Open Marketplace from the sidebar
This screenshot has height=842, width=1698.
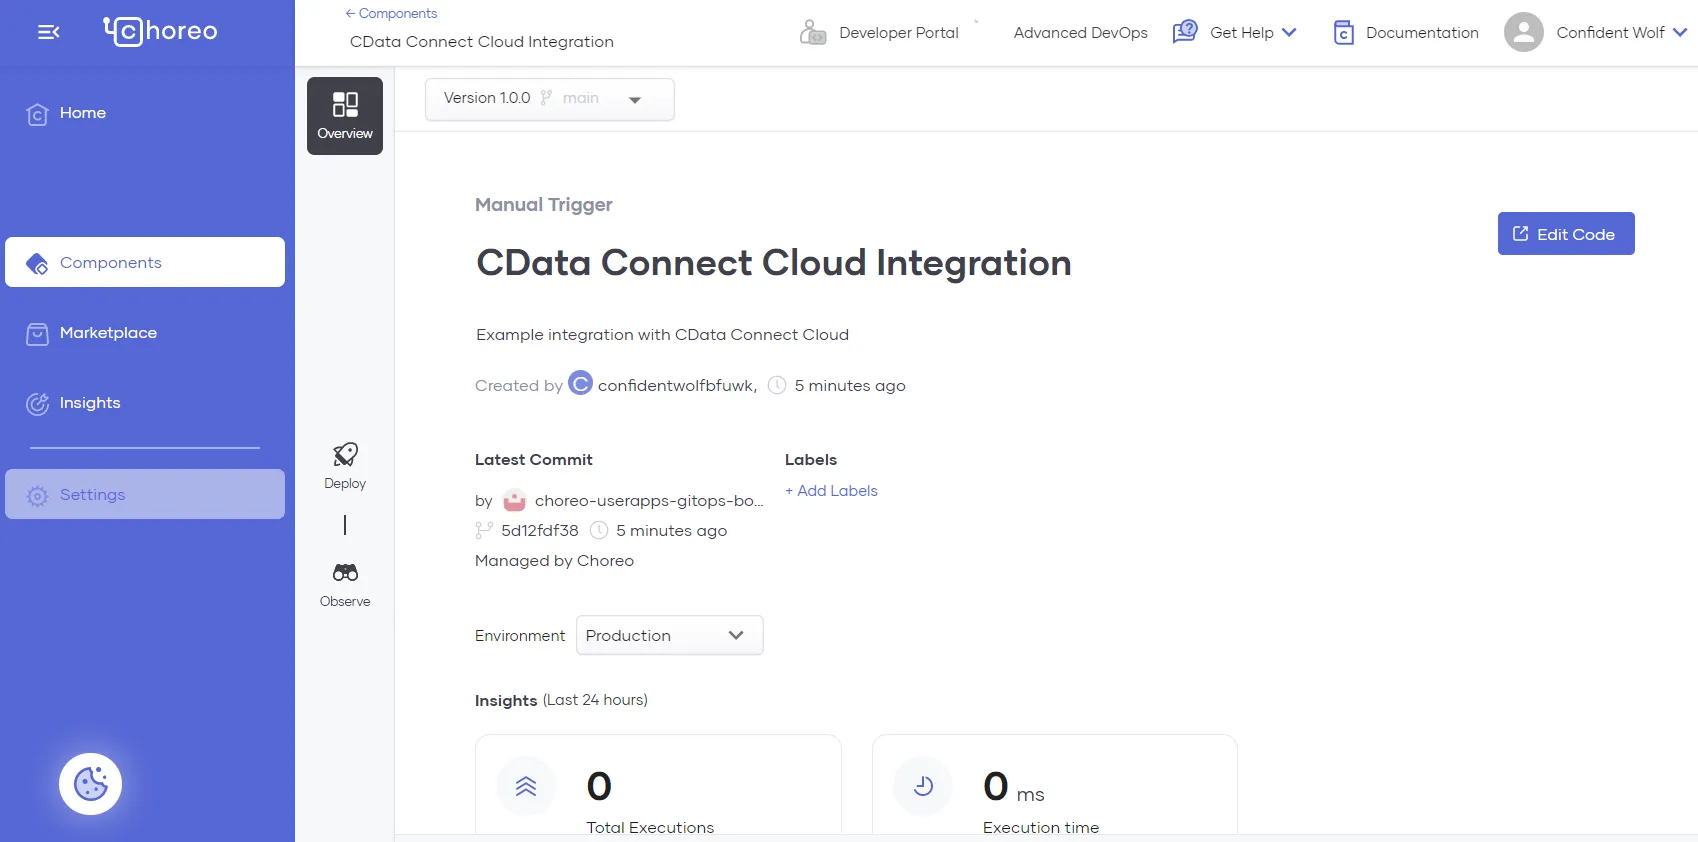[108, 333]
